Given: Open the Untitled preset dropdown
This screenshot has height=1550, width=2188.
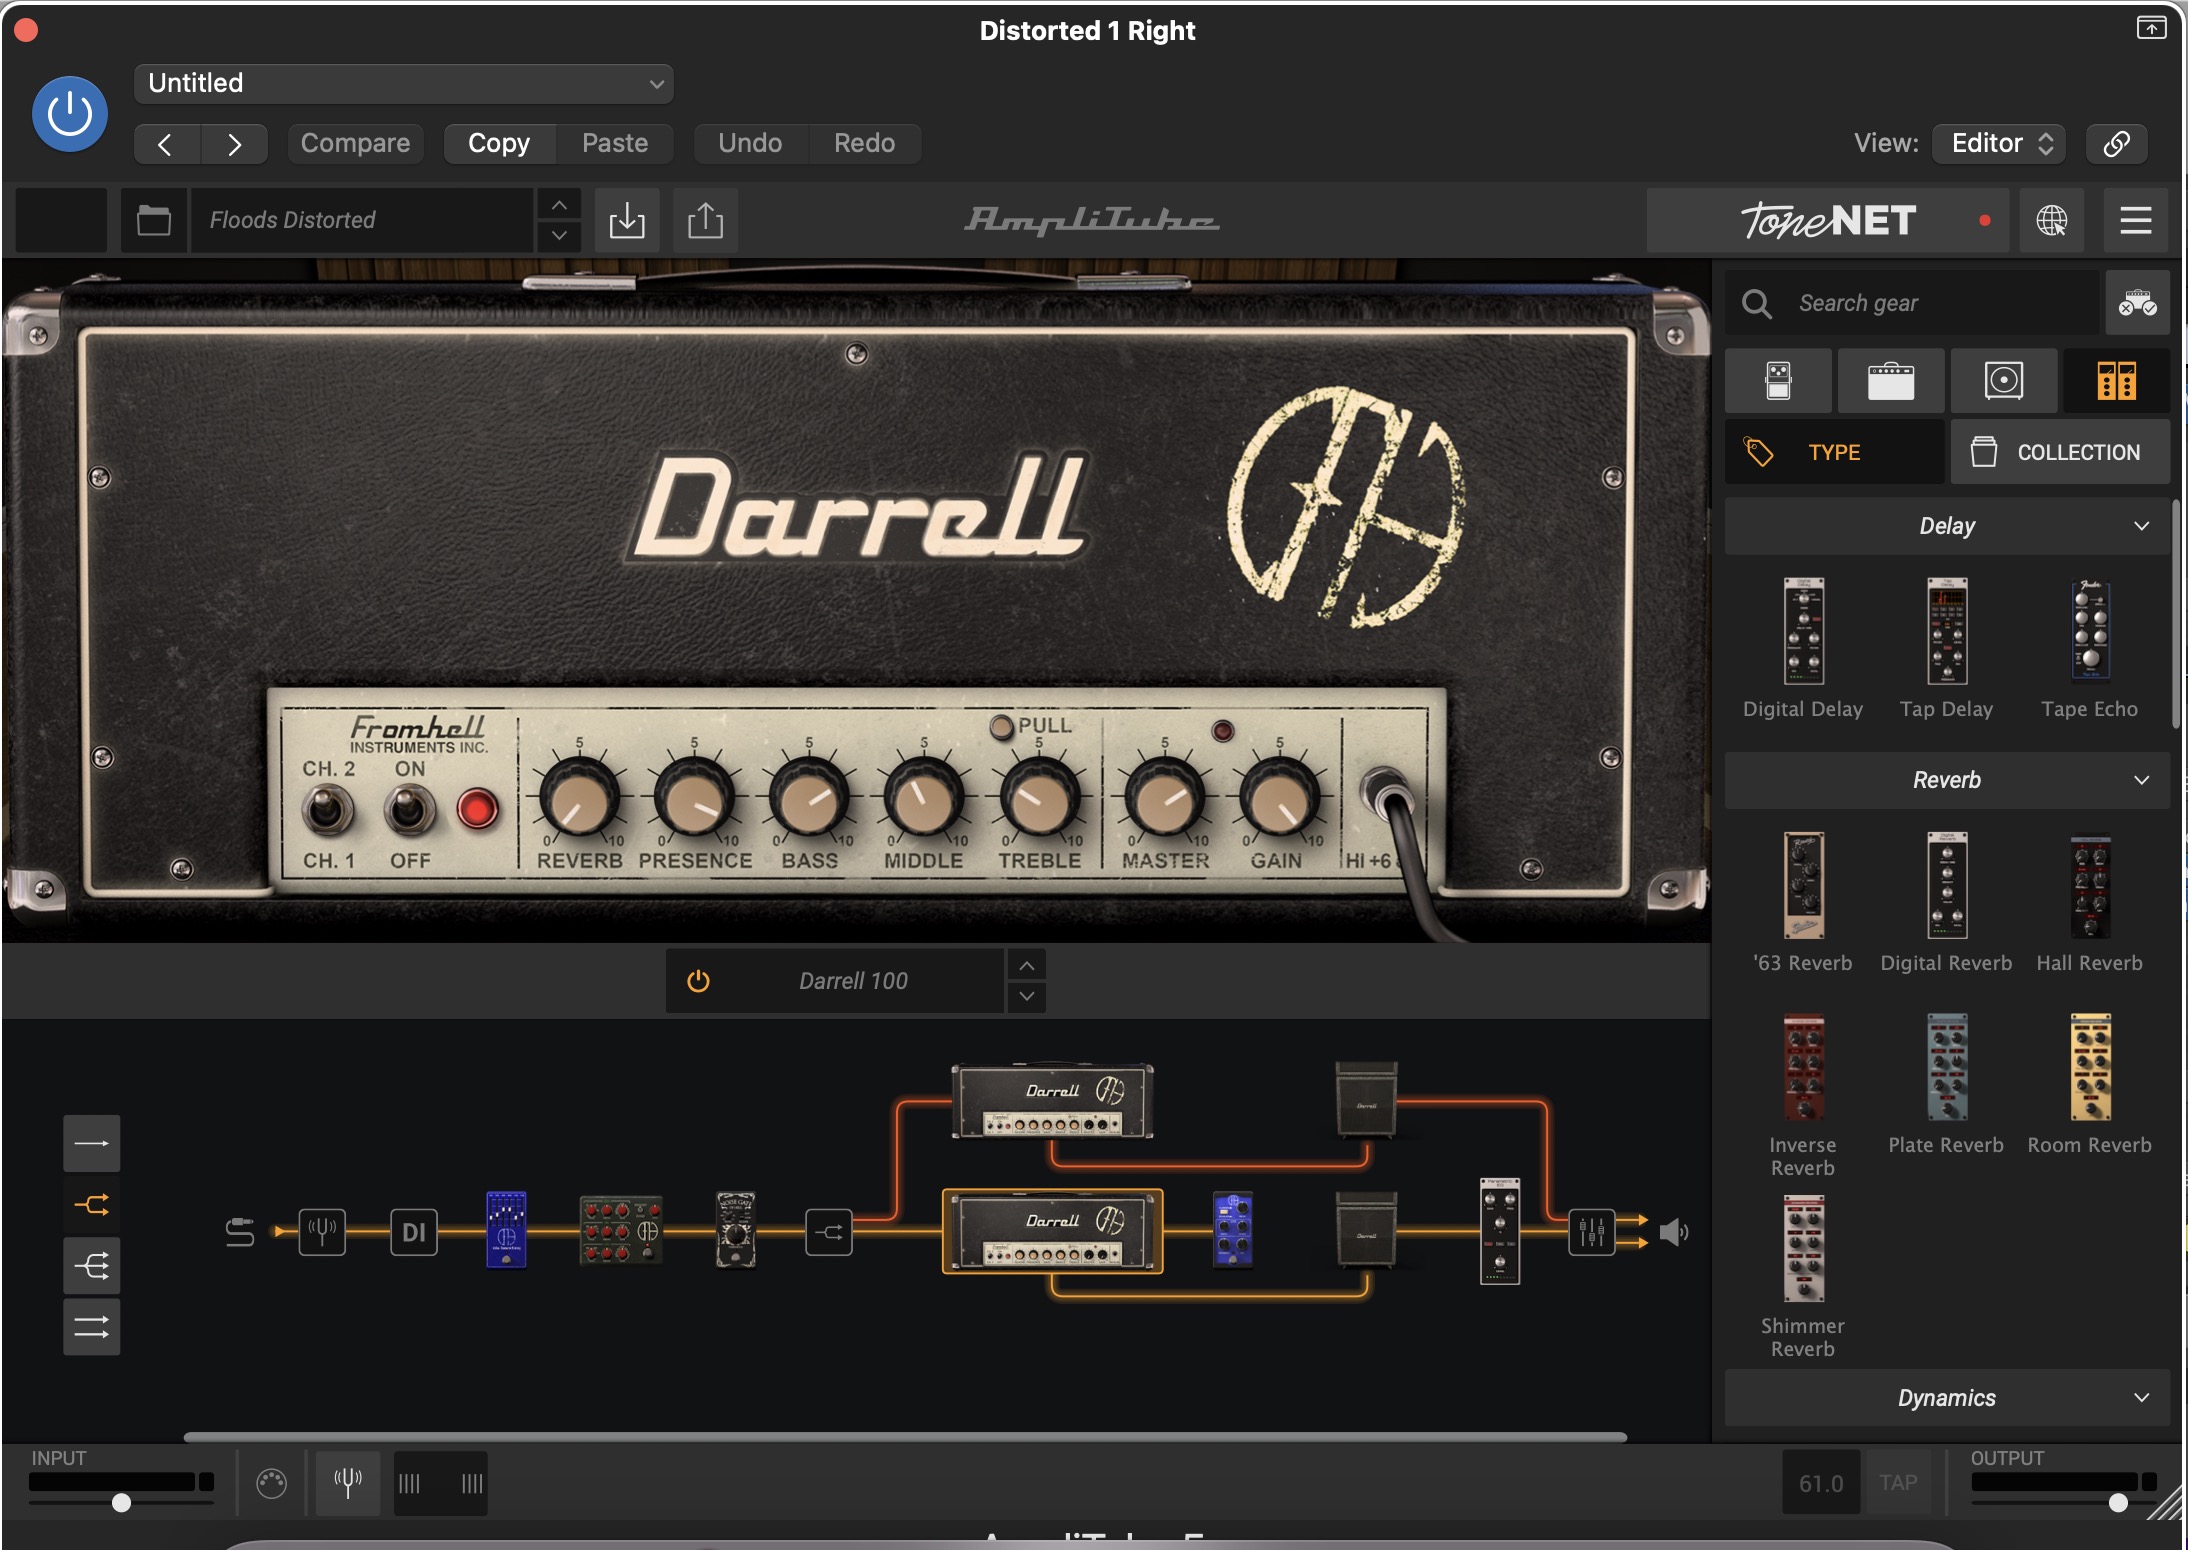Looking at the screenshot, I should coord(403,84).
